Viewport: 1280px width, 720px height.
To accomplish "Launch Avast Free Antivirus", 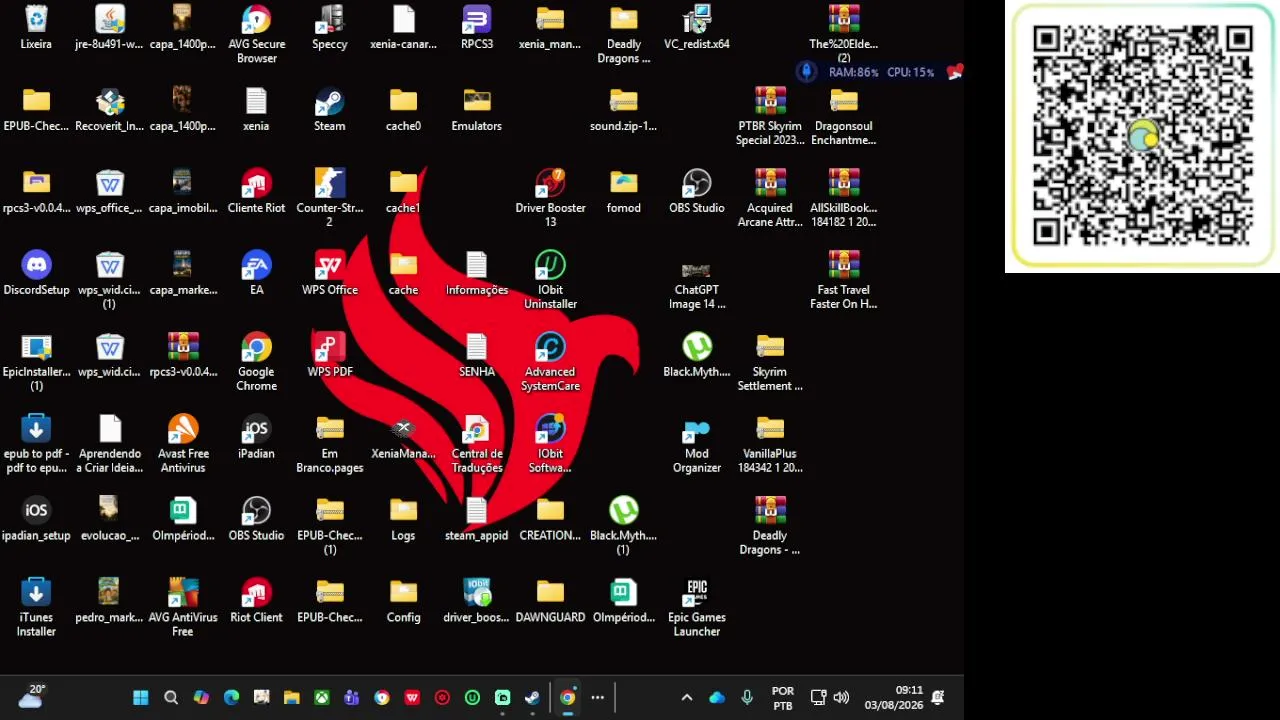I will click(183, 445).
